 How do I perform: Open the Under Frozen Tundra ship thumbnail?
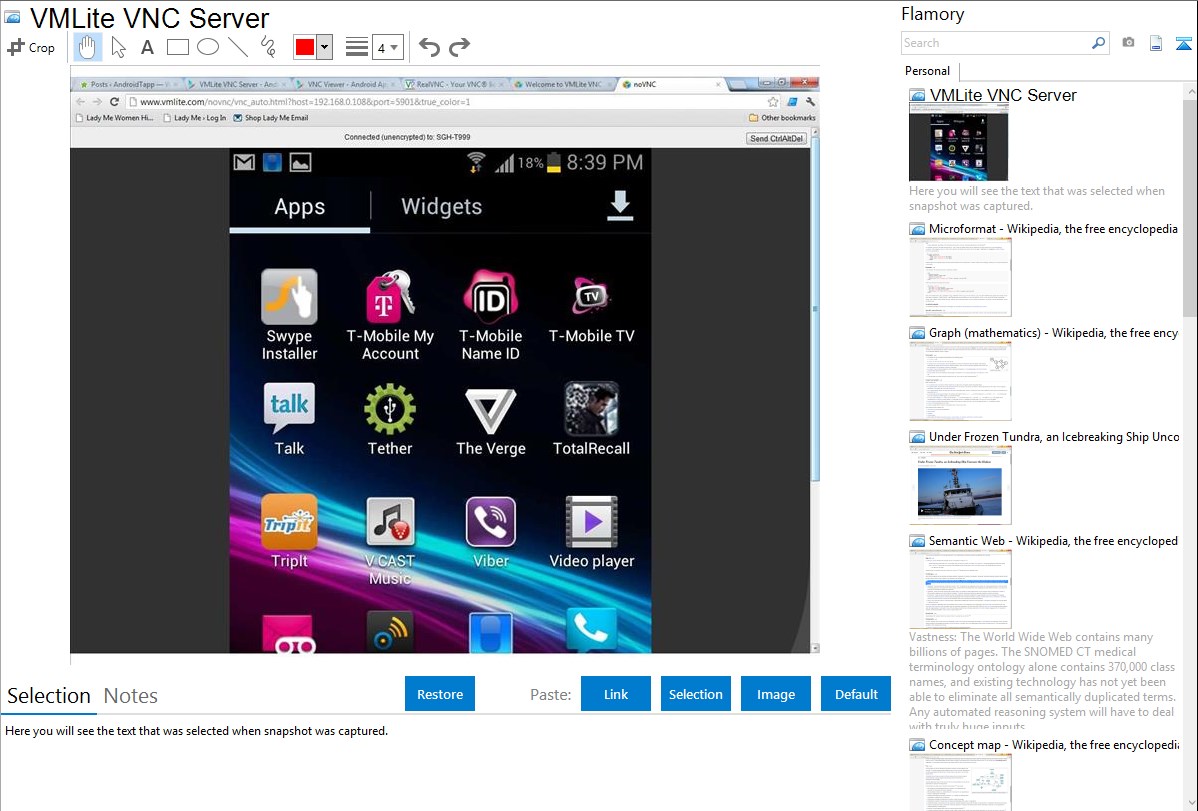click(960, 485)
